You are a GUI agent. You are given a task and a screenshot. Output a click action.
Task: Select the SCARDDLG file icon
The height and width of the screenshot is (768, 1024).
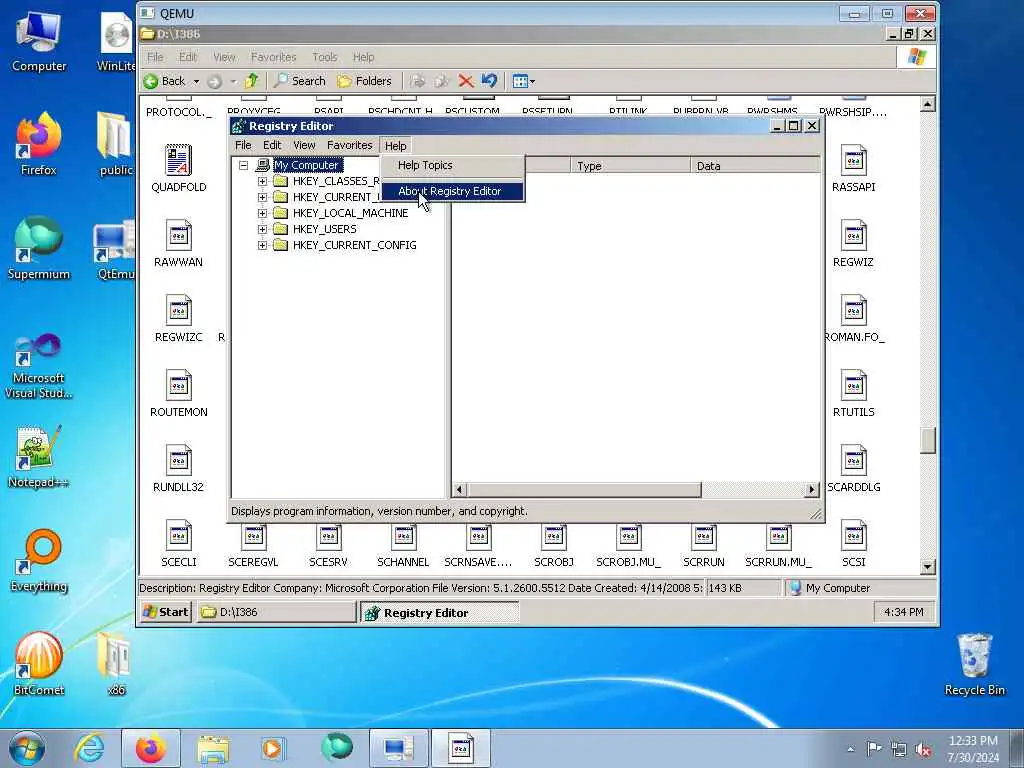[x=854, y=469]
